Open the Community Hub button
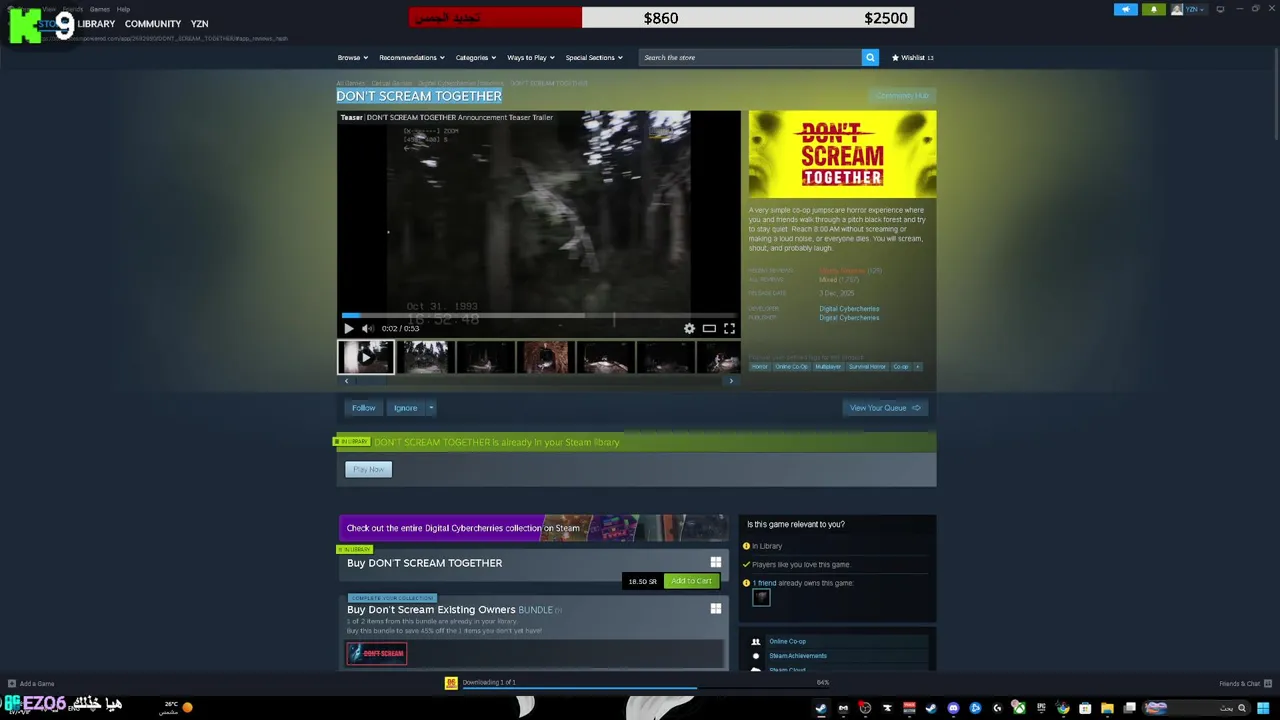The width and height of the screenshot is (1280, 720). (902, 96)
